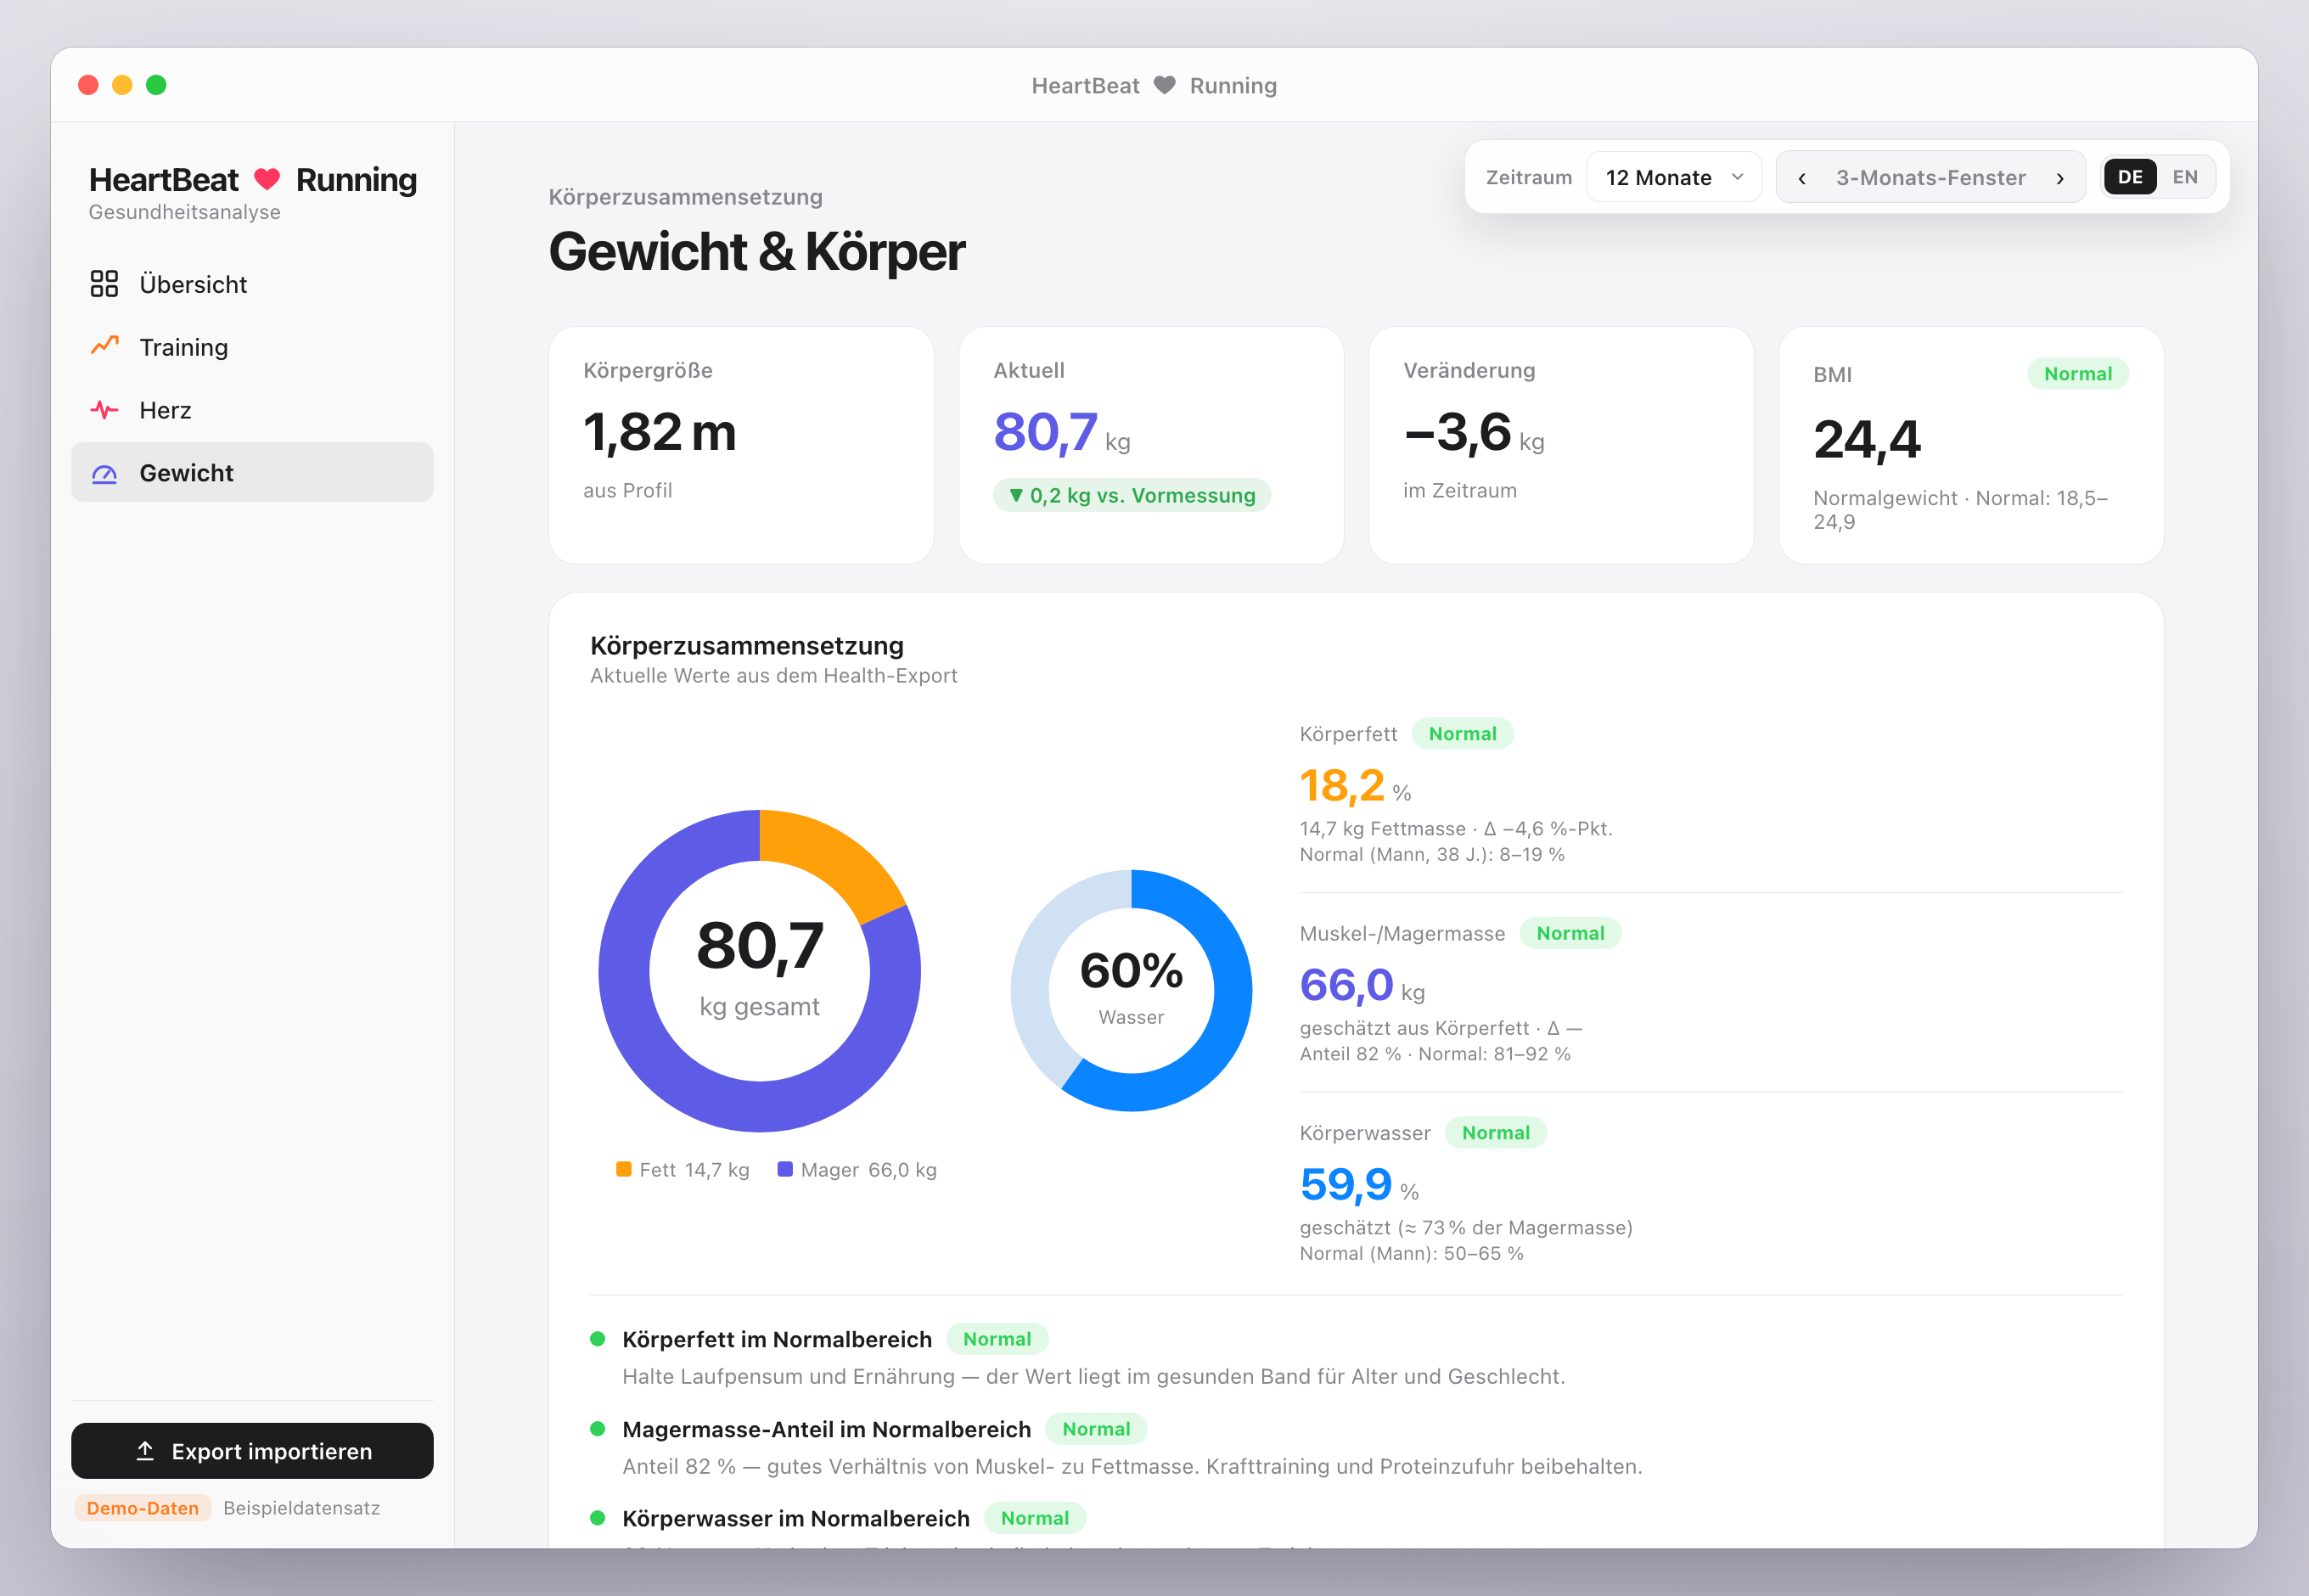Click the grey heart in the title bar

click(x=1164, y=85)
